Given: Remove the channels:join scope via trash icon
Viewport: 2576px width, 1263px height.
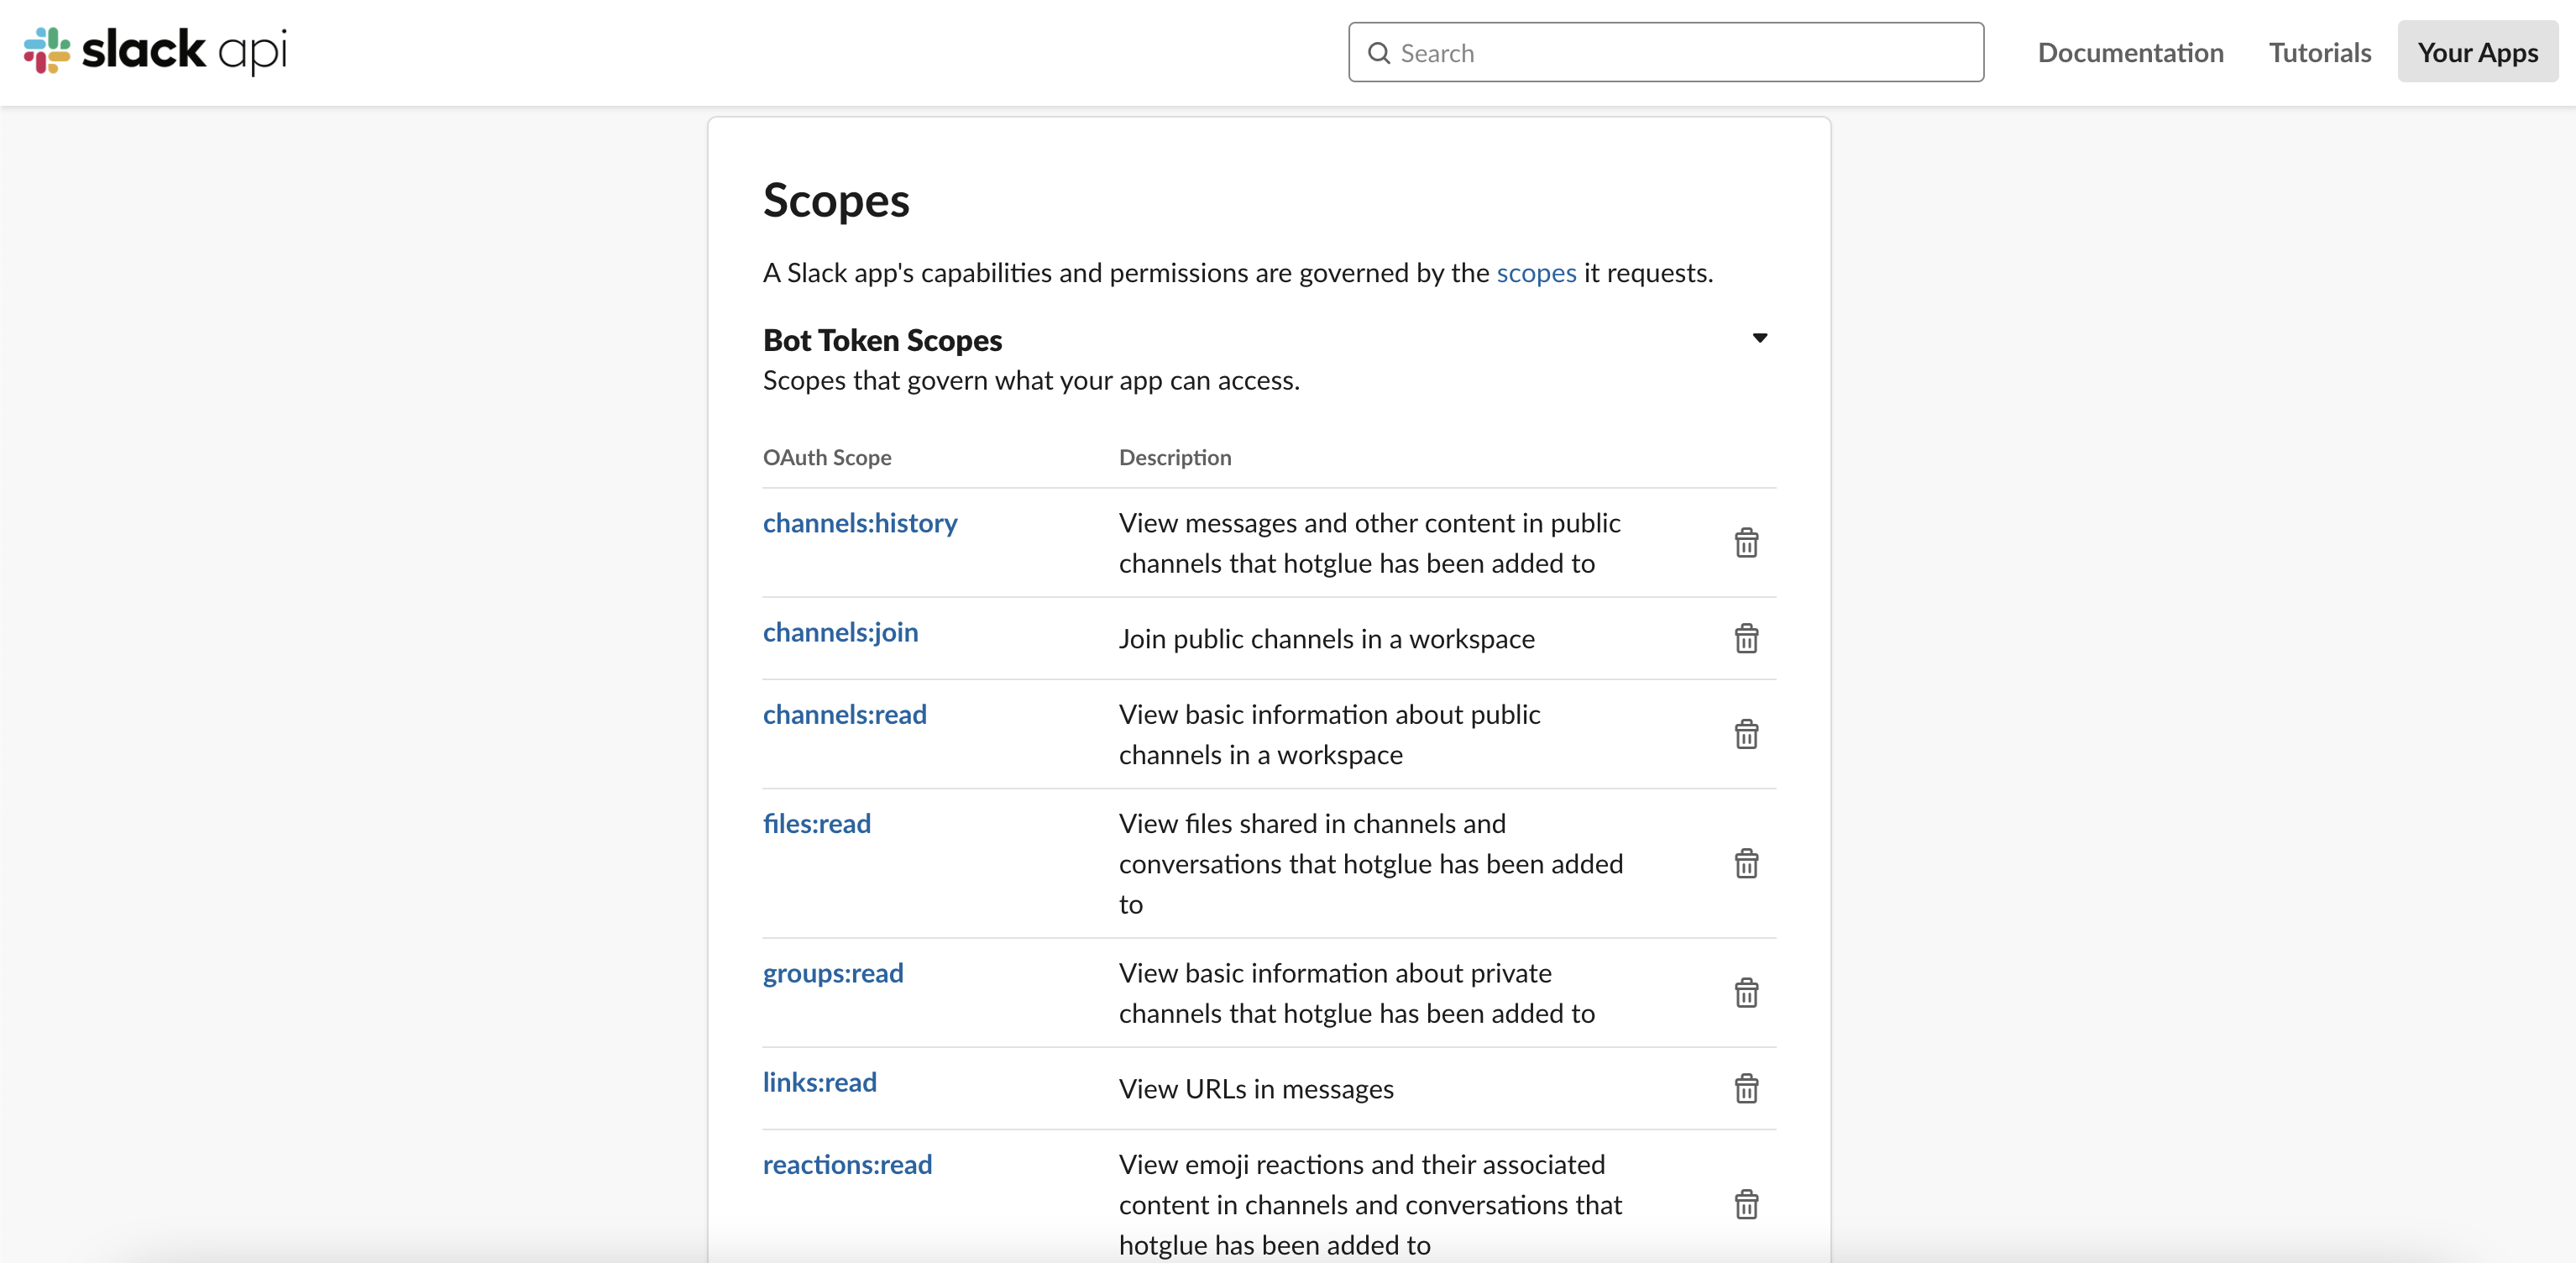Looking at the screenshot, I should pyautogui.click(x=1746, y=638).
